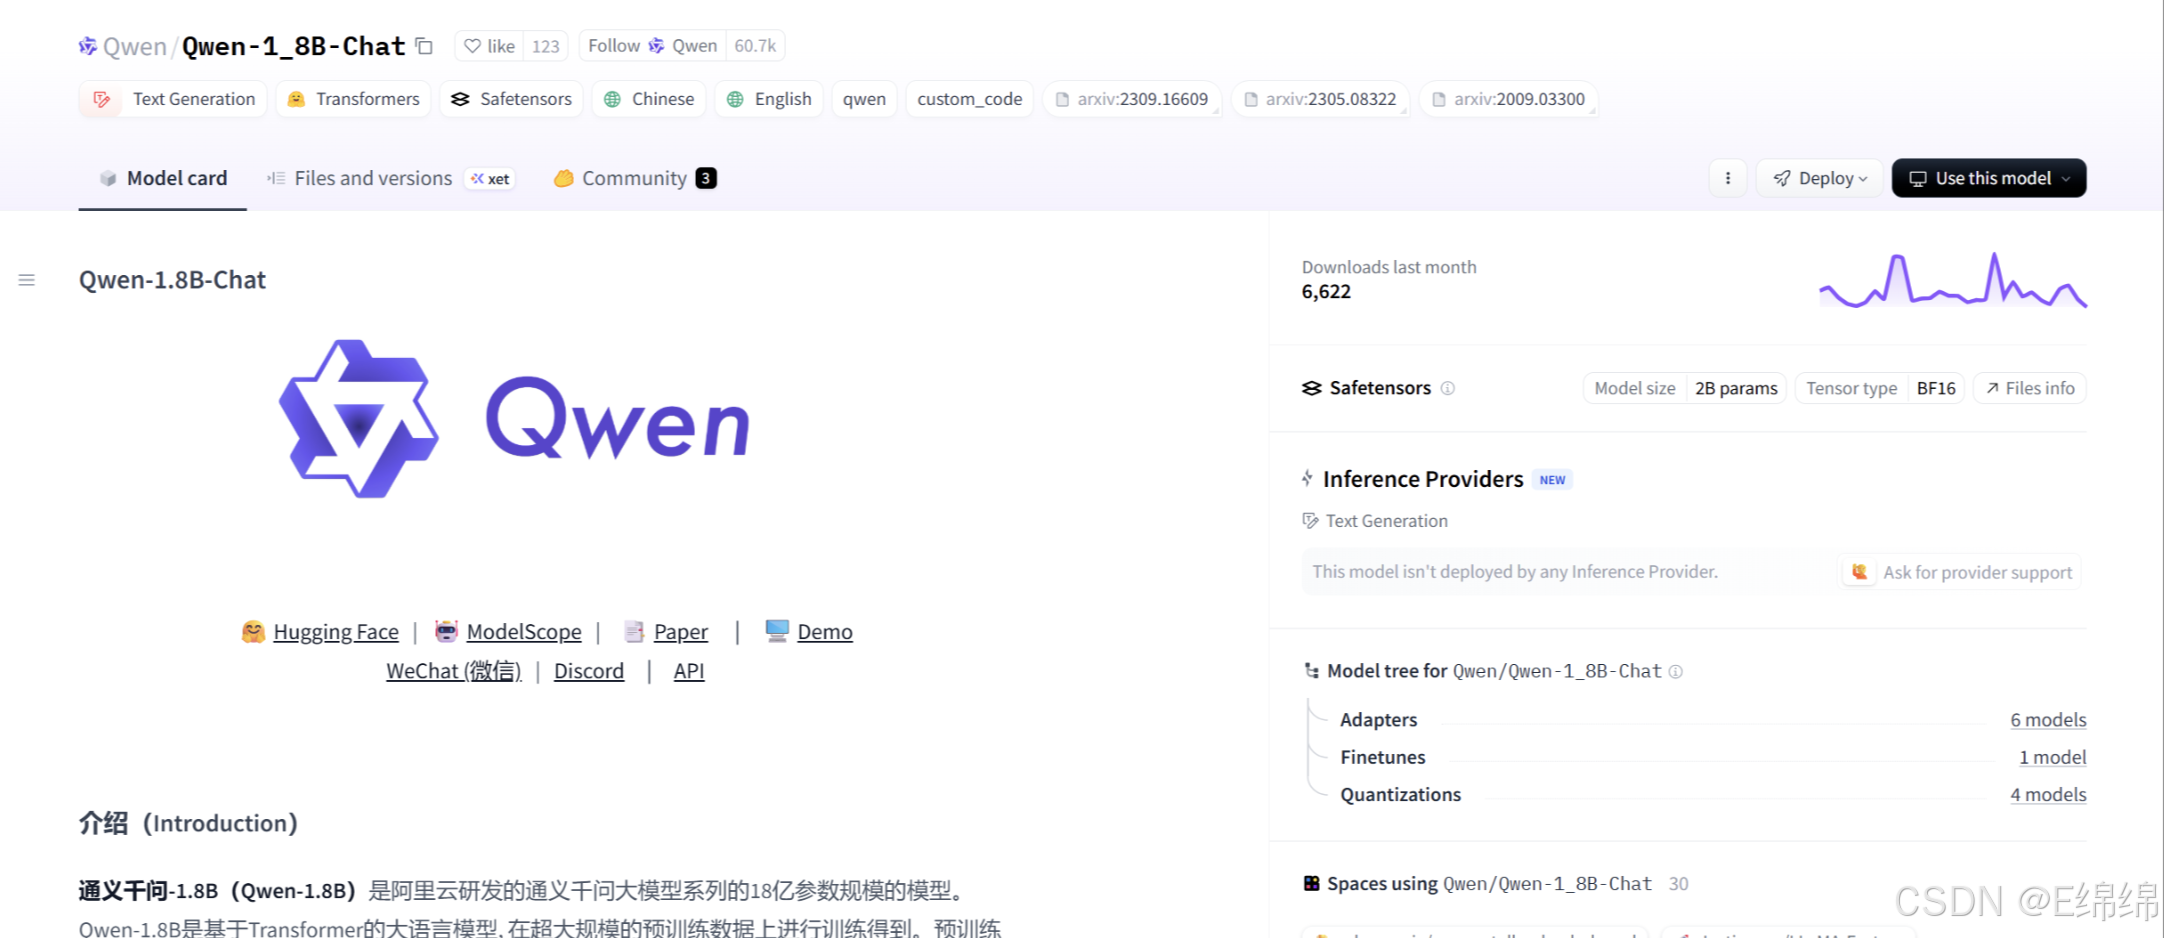The height and width of the screenshot is (938, 2164).
Task: Click the like button
Action: pos(489,46)
